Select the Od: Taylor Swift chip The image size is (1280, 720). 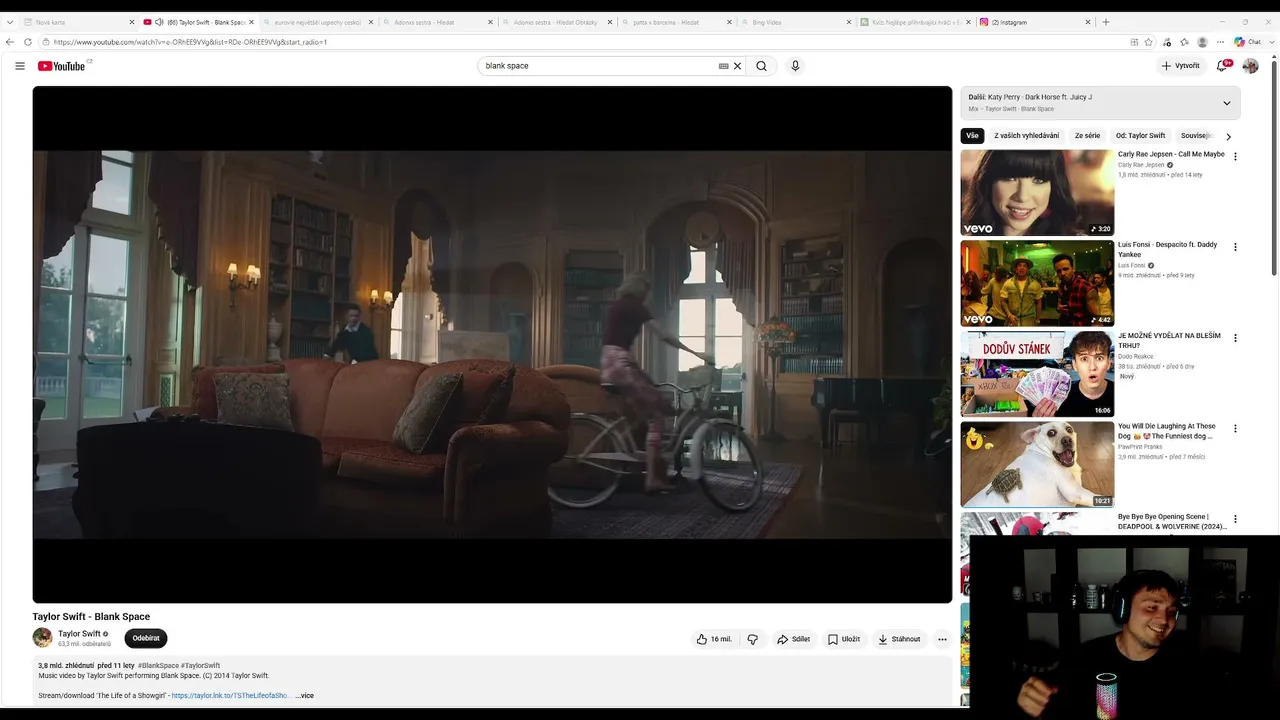click(x=1140, y=136)
